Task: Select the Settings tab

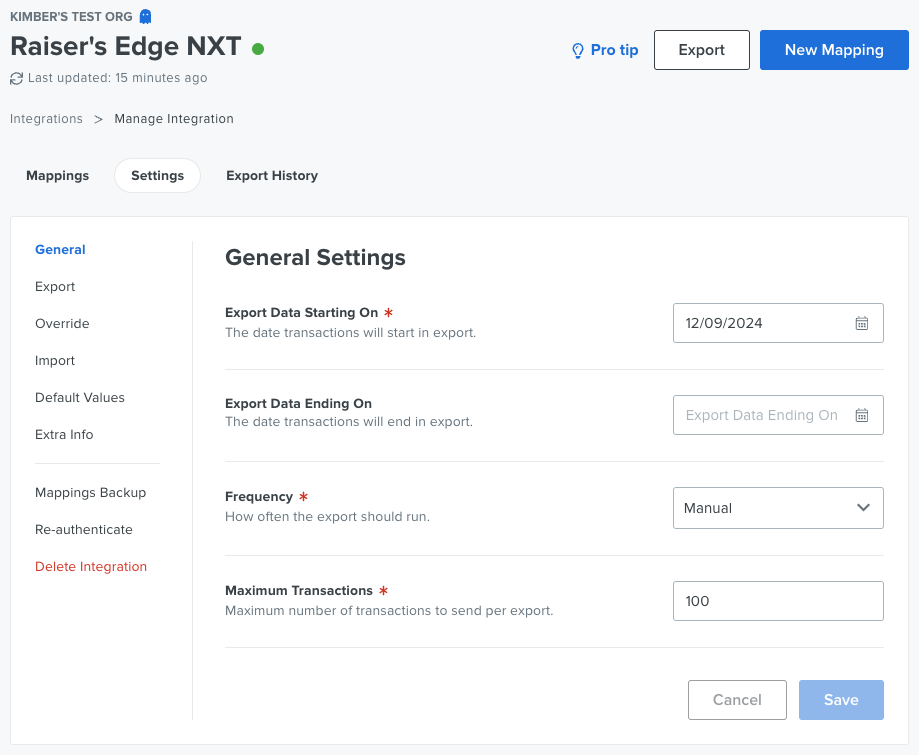Action: [x=158, y=175]
